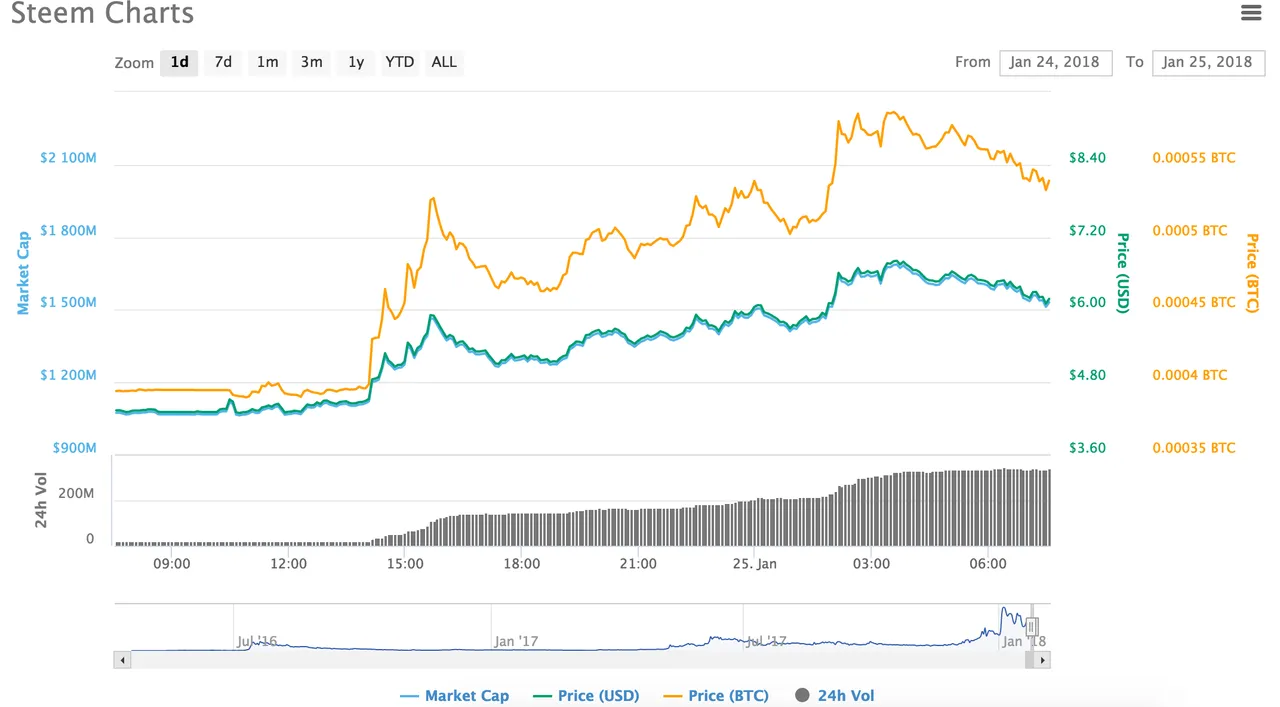Toggle 24h Vol series in legend
This screenshot has width=1280, height=707.
834,696
